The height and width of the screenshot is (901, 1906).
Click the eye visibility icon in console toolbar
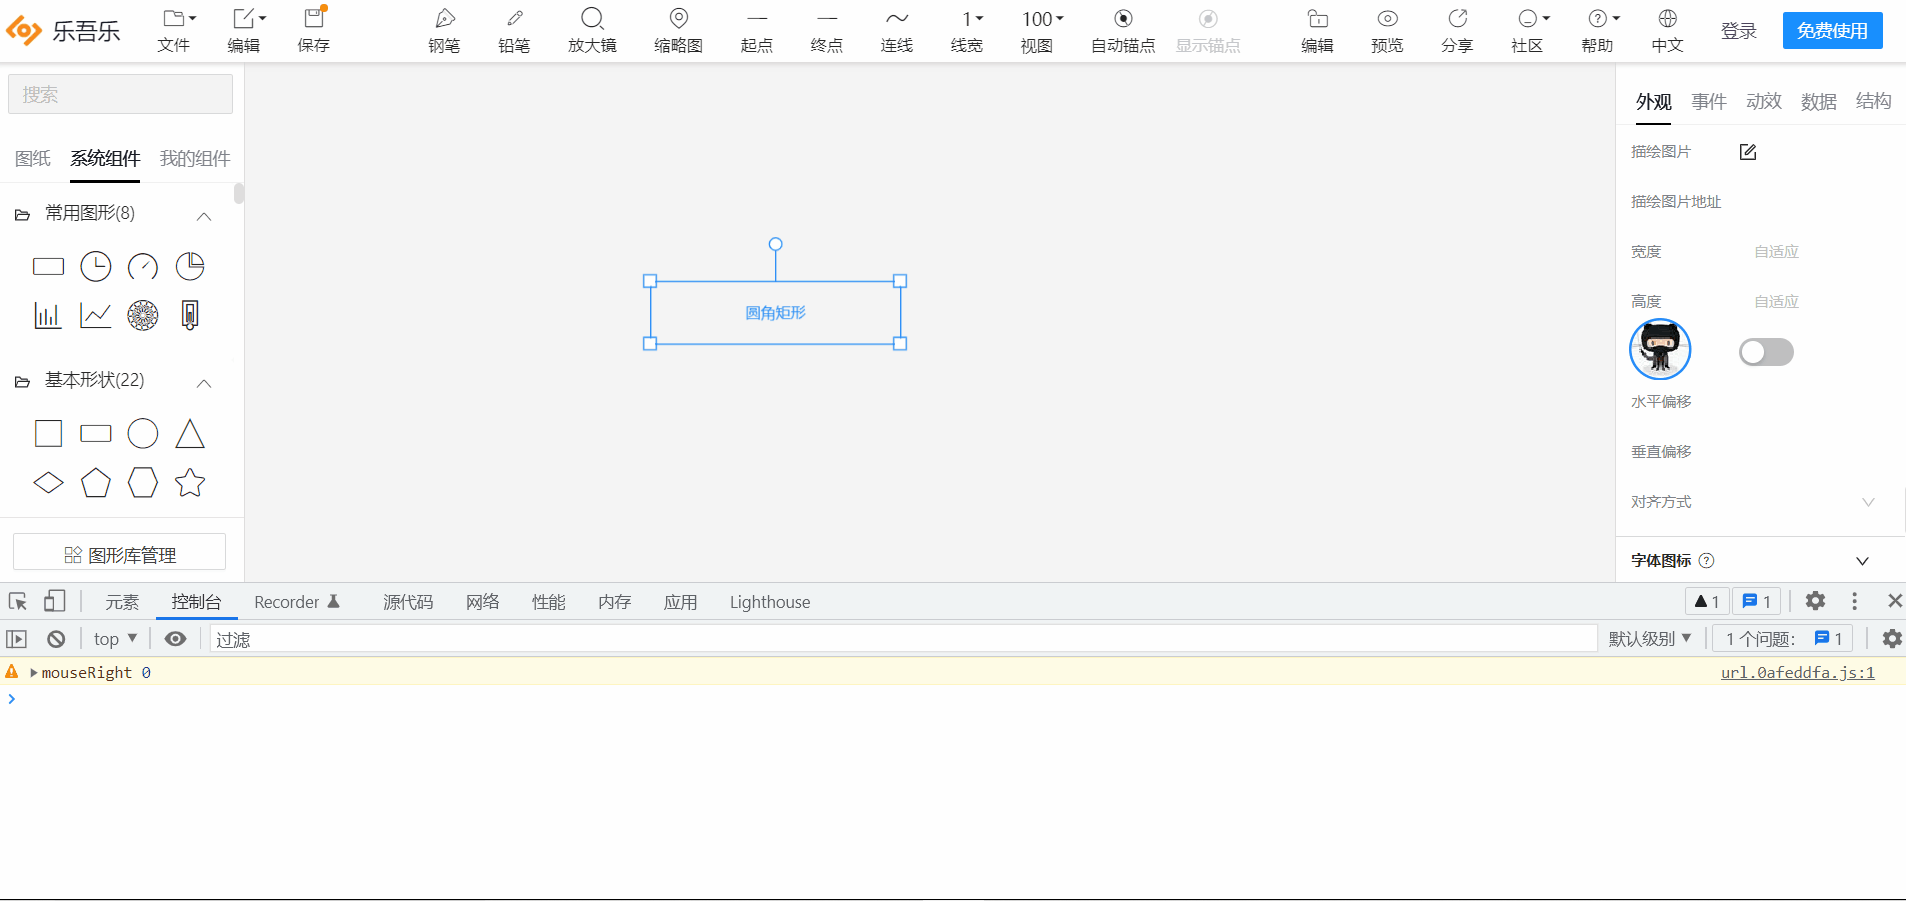click(176, 638)
